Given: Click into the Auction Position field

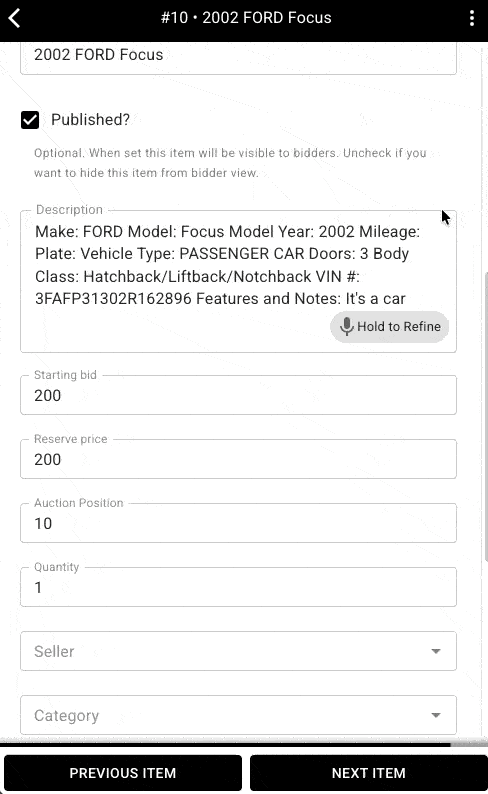Looking at the screenshot, I should [238, 523].
